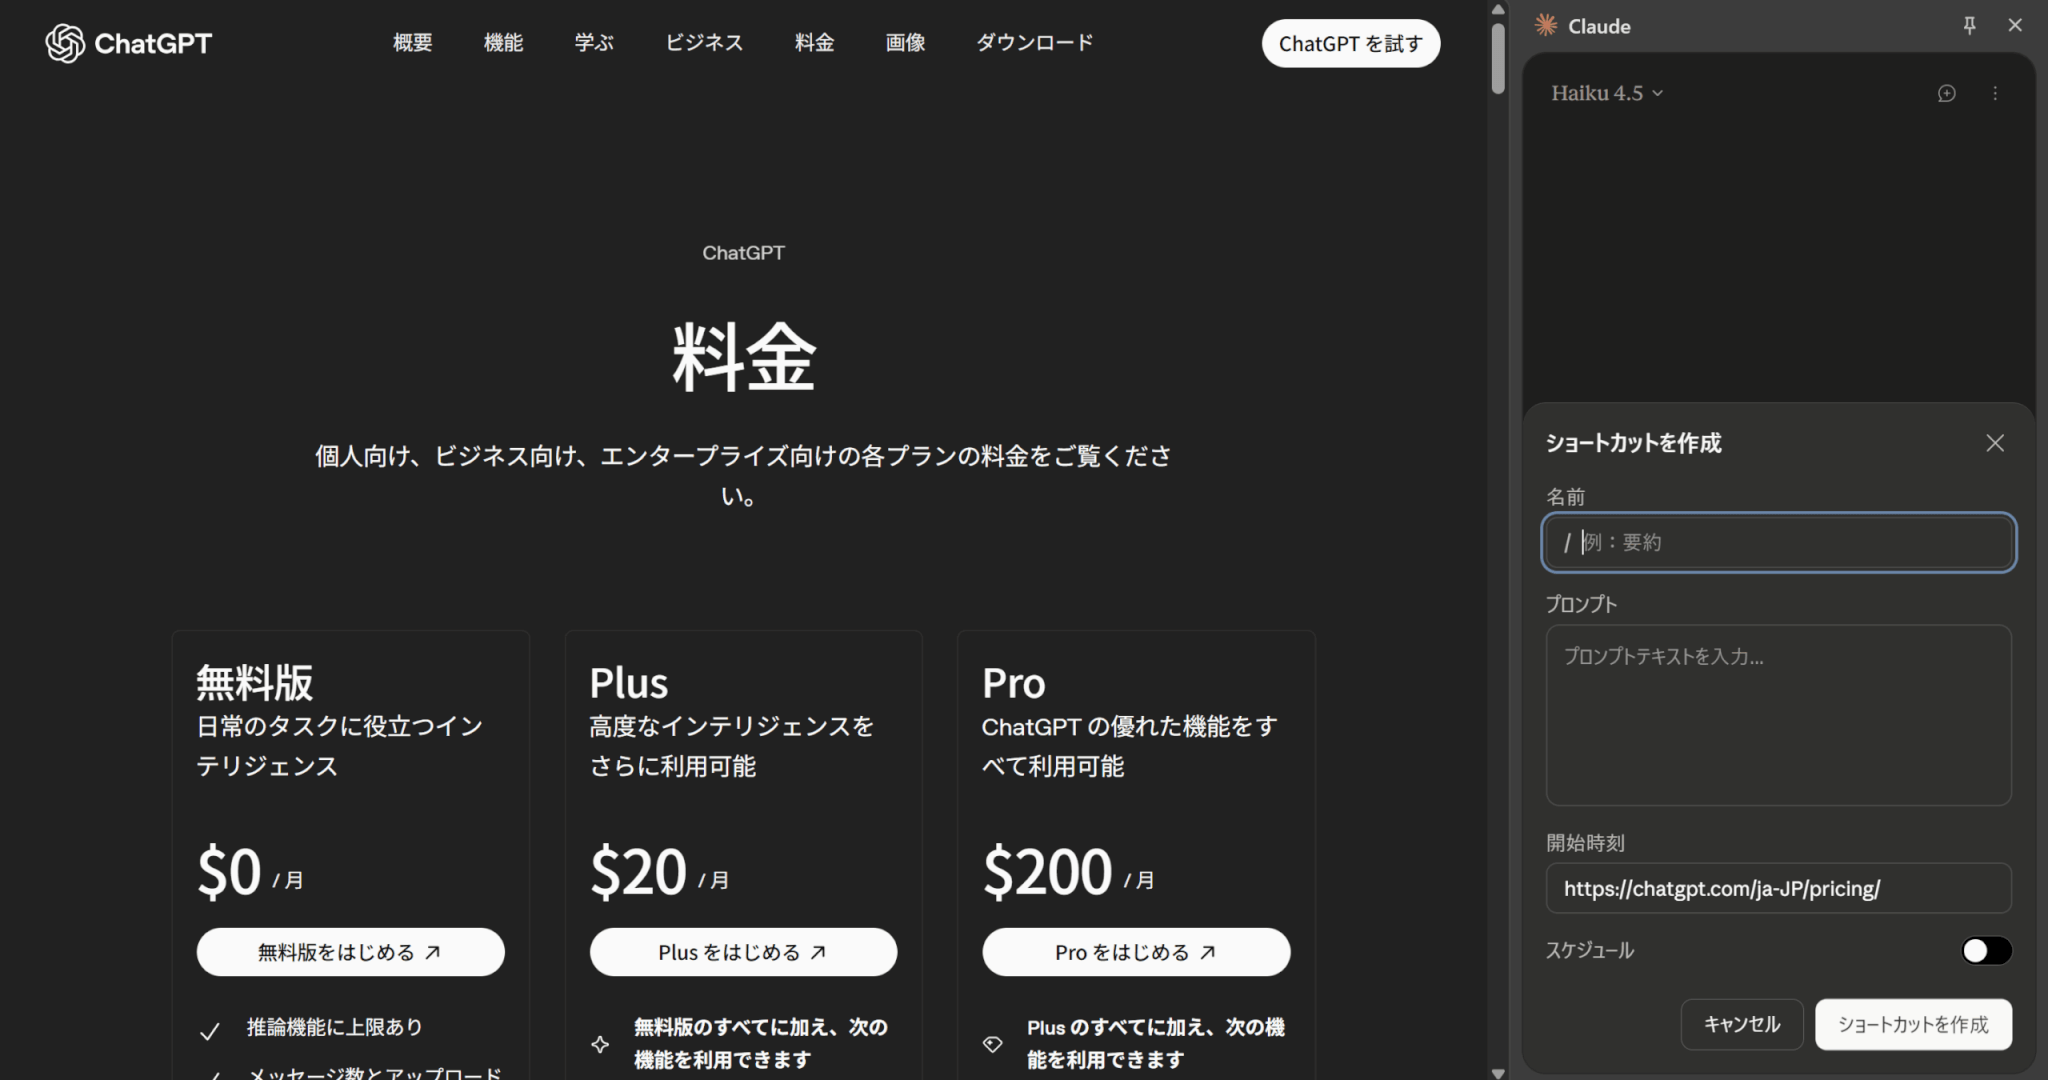Click the sparkle icon under the Plus plan

pos(600,1044)
